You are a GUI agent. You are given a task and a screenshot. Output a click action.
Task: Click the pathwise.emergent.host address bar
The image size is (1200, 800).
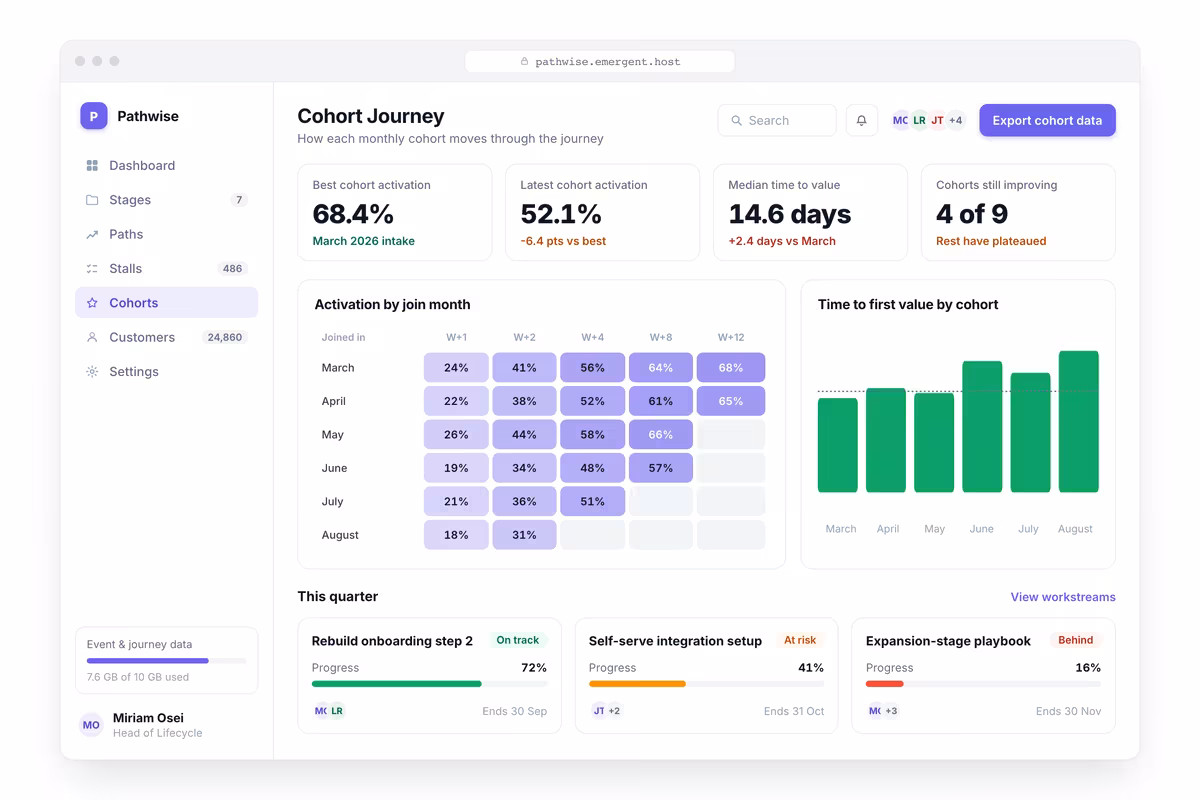(600, 62)
